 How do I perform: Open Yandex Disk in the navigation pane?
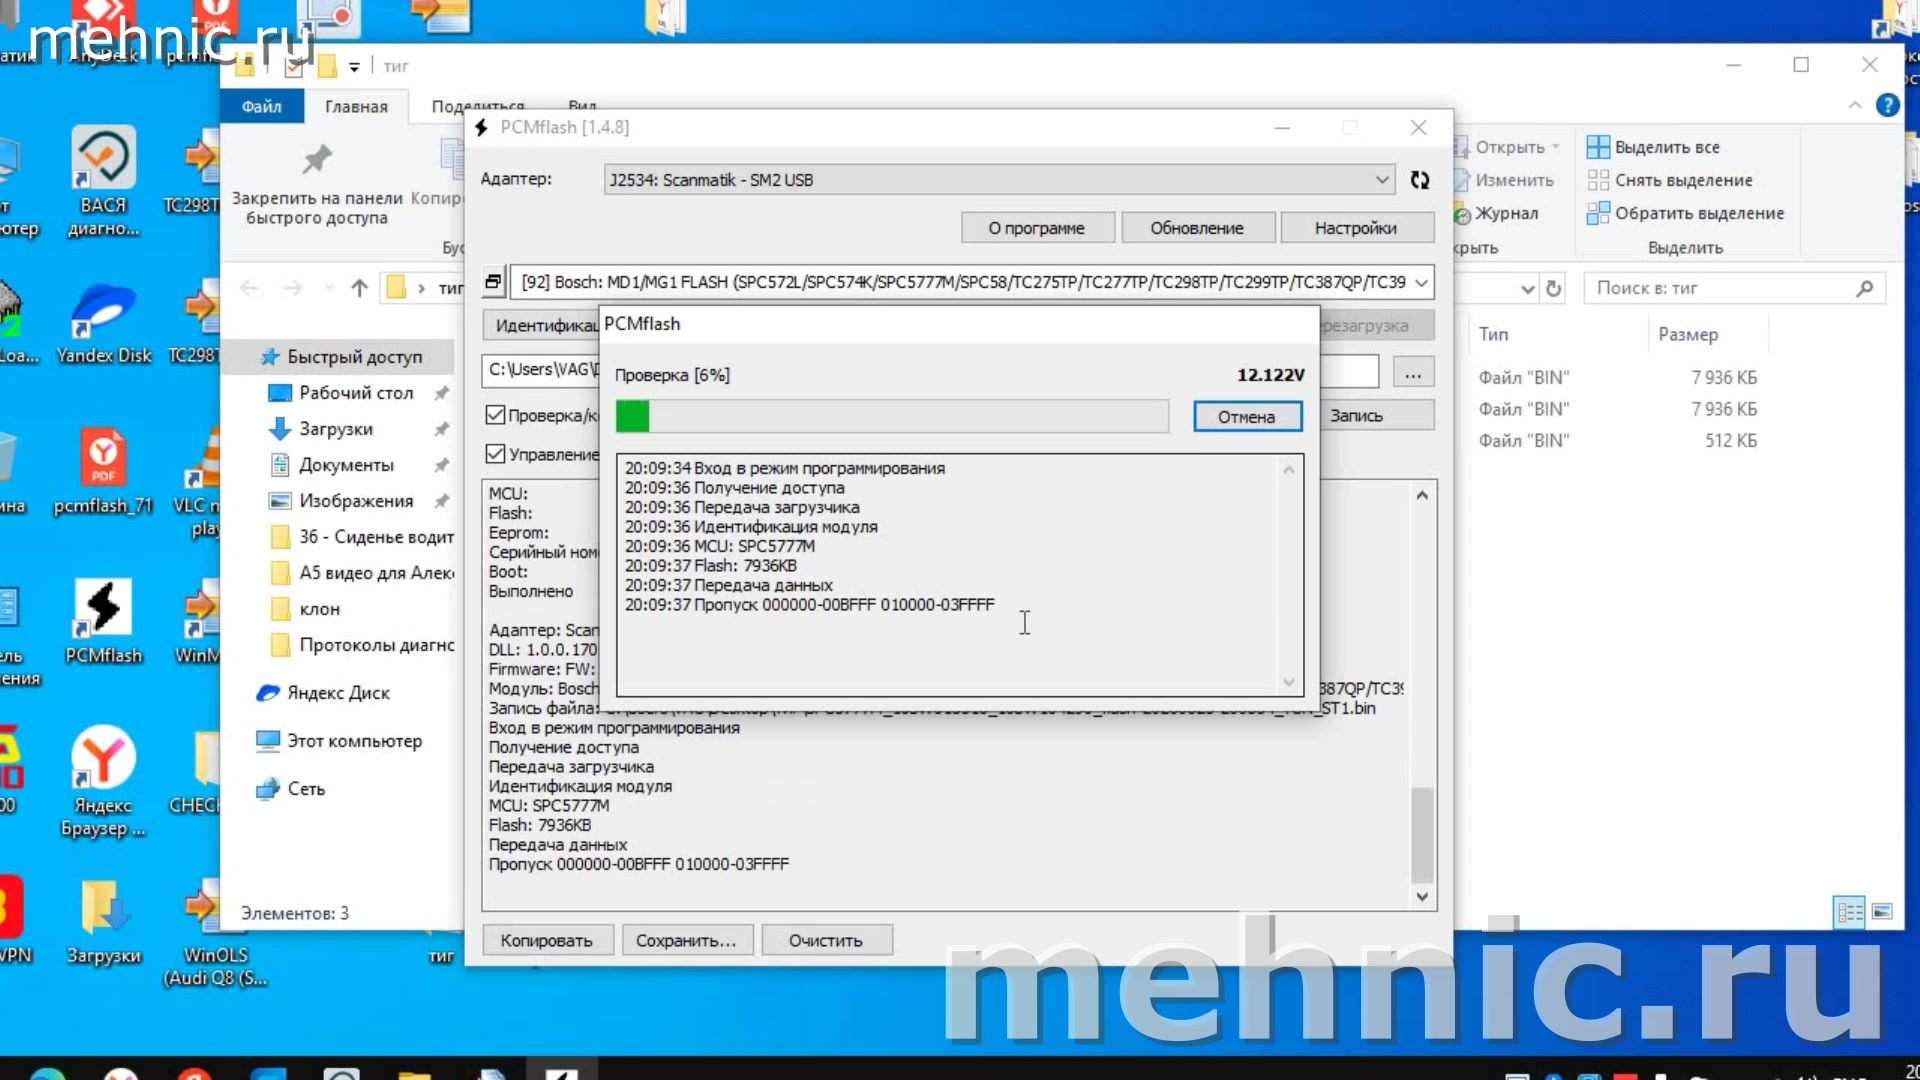coord(325,693)
